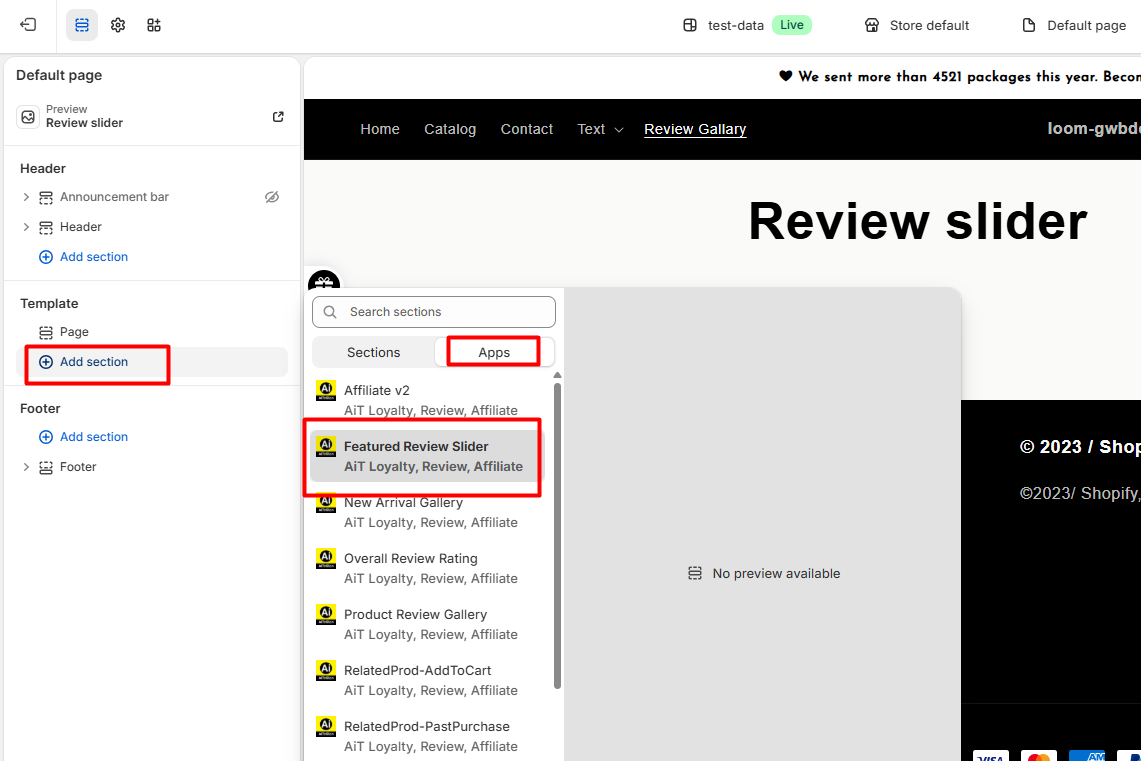Click the exit editor icon
The image size is (1141, 761).
(x=28, y=25)
